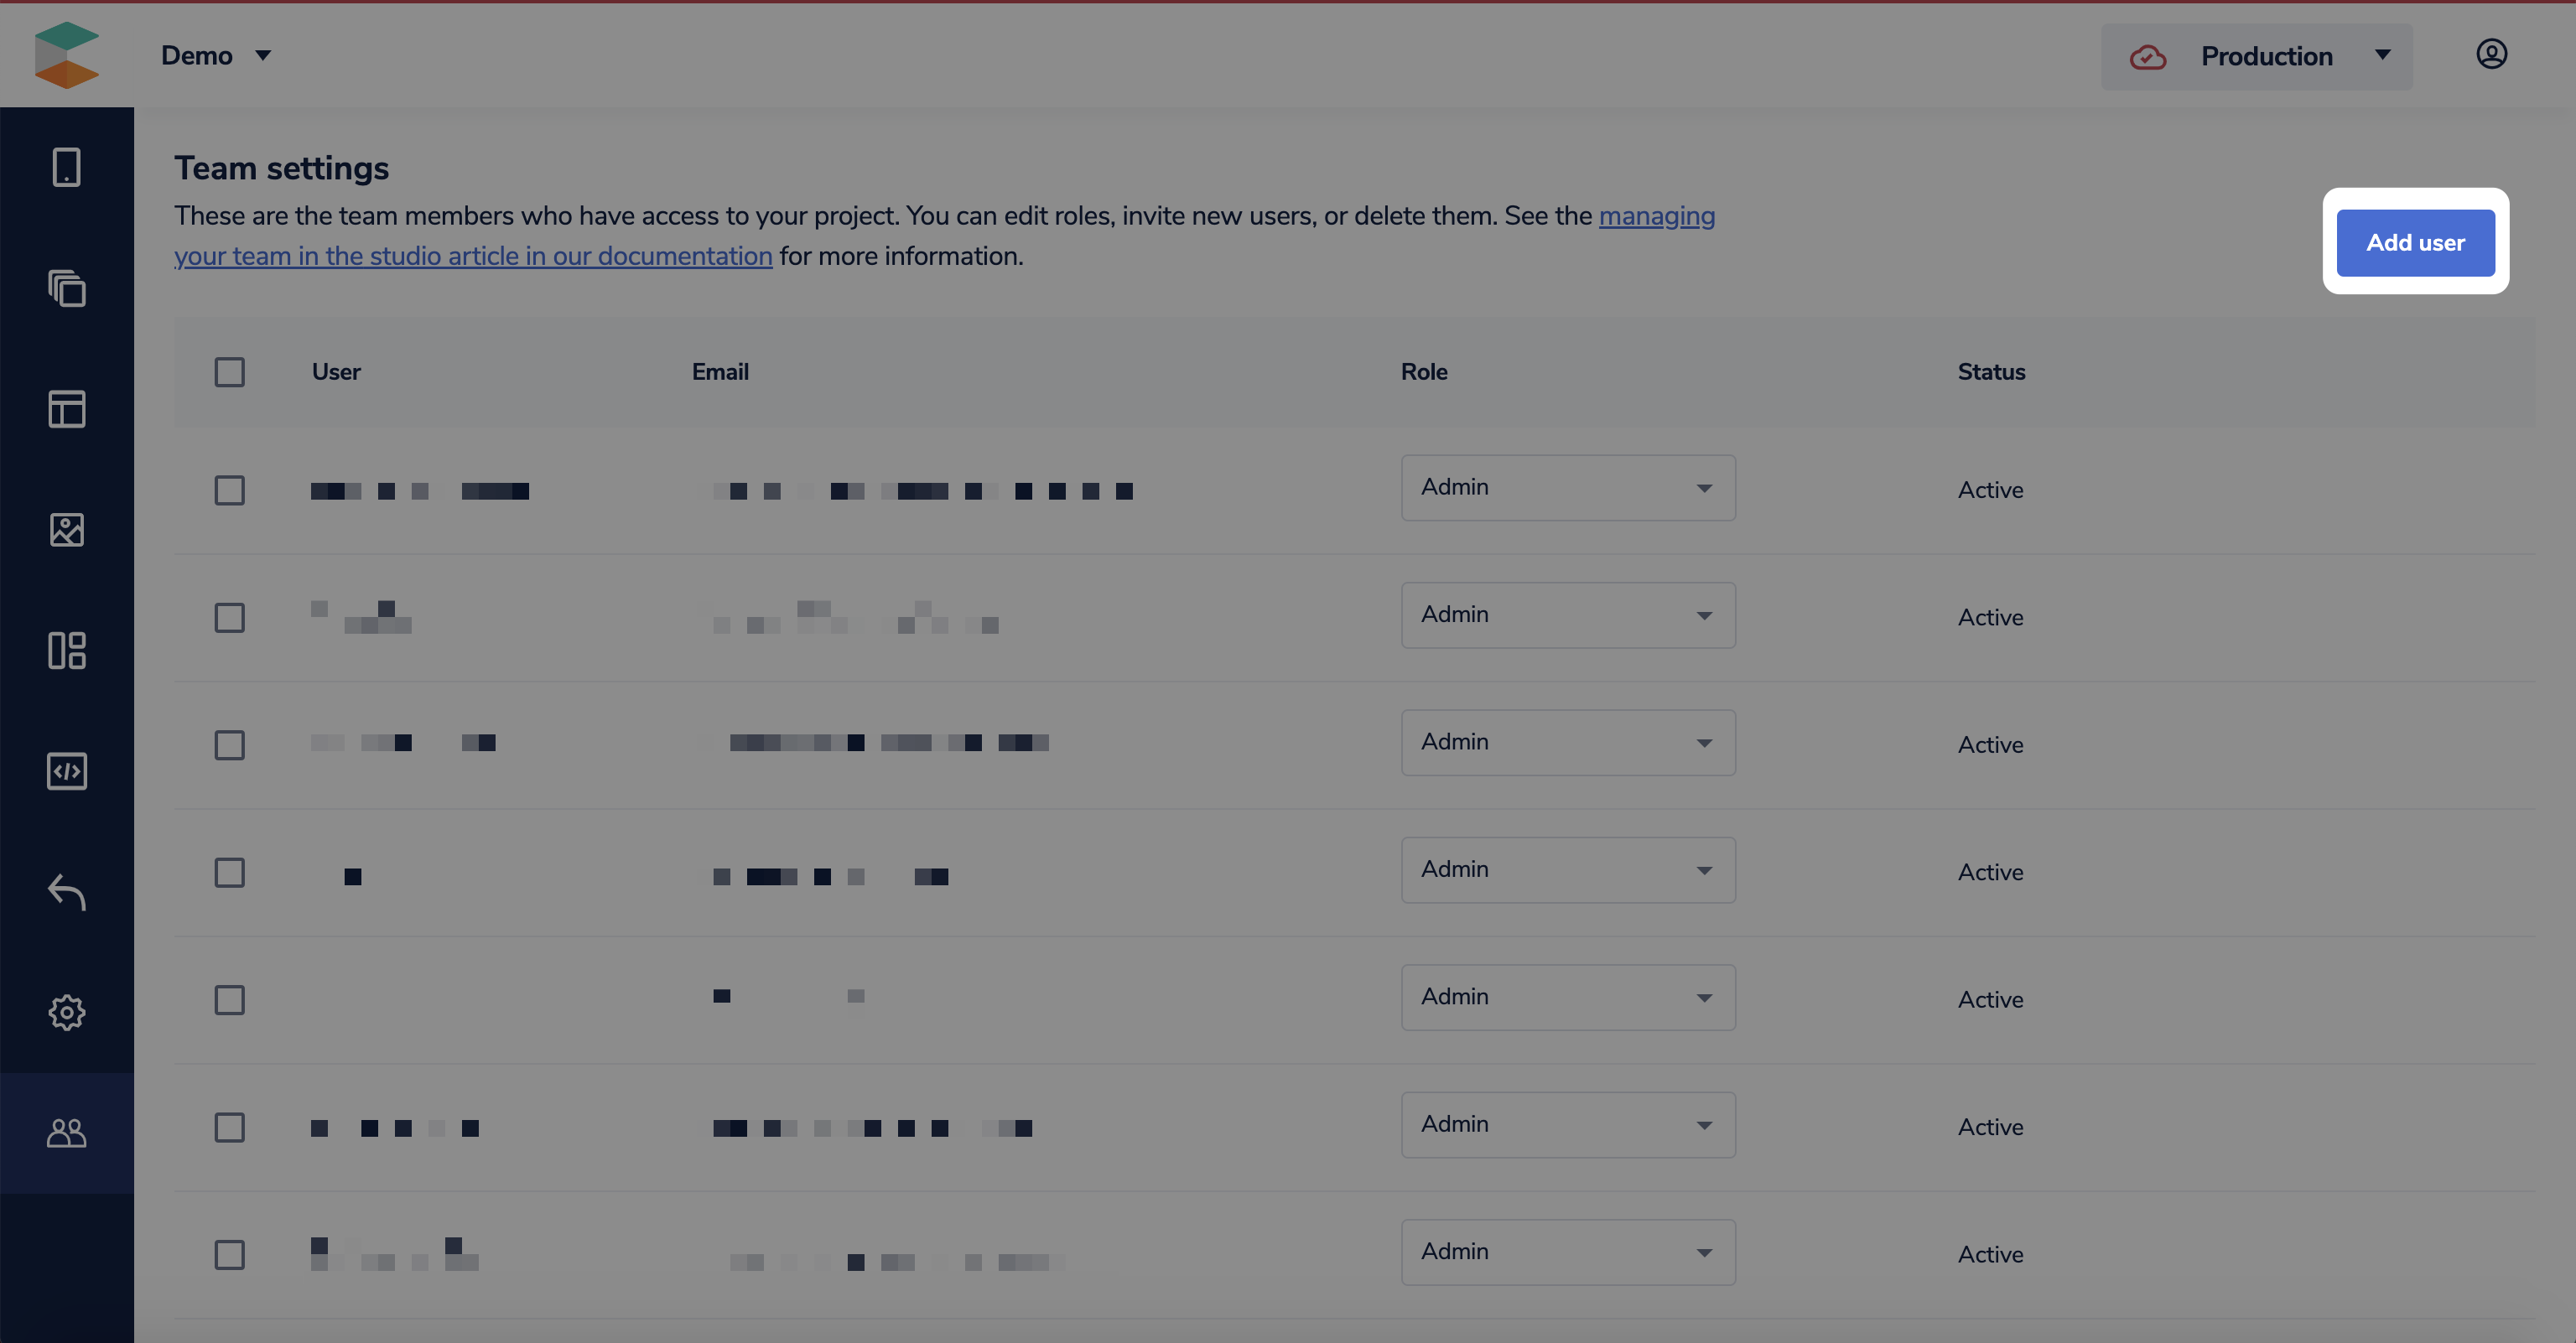Toggle the select-all checkbox in table header
This screenshot has width=2576, height=1343.
tap(229, 372)
